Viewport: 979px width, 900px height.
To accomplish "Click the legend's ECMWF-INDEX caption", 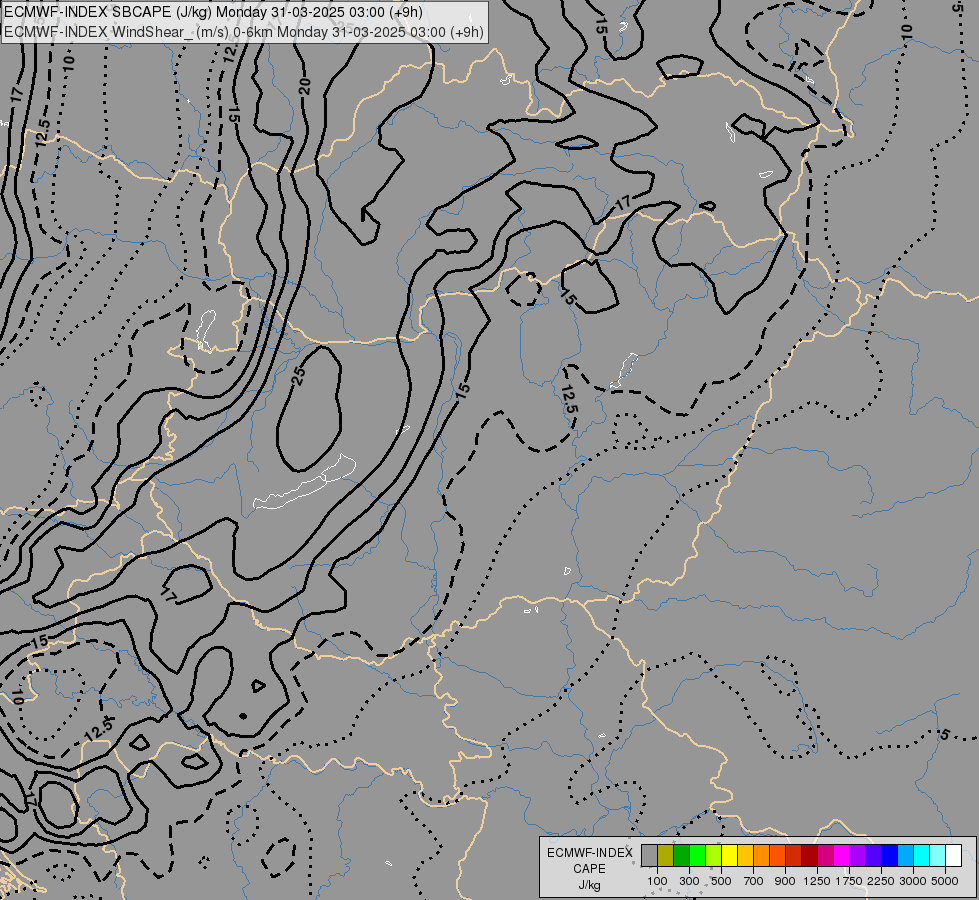I will pos(590,853).
